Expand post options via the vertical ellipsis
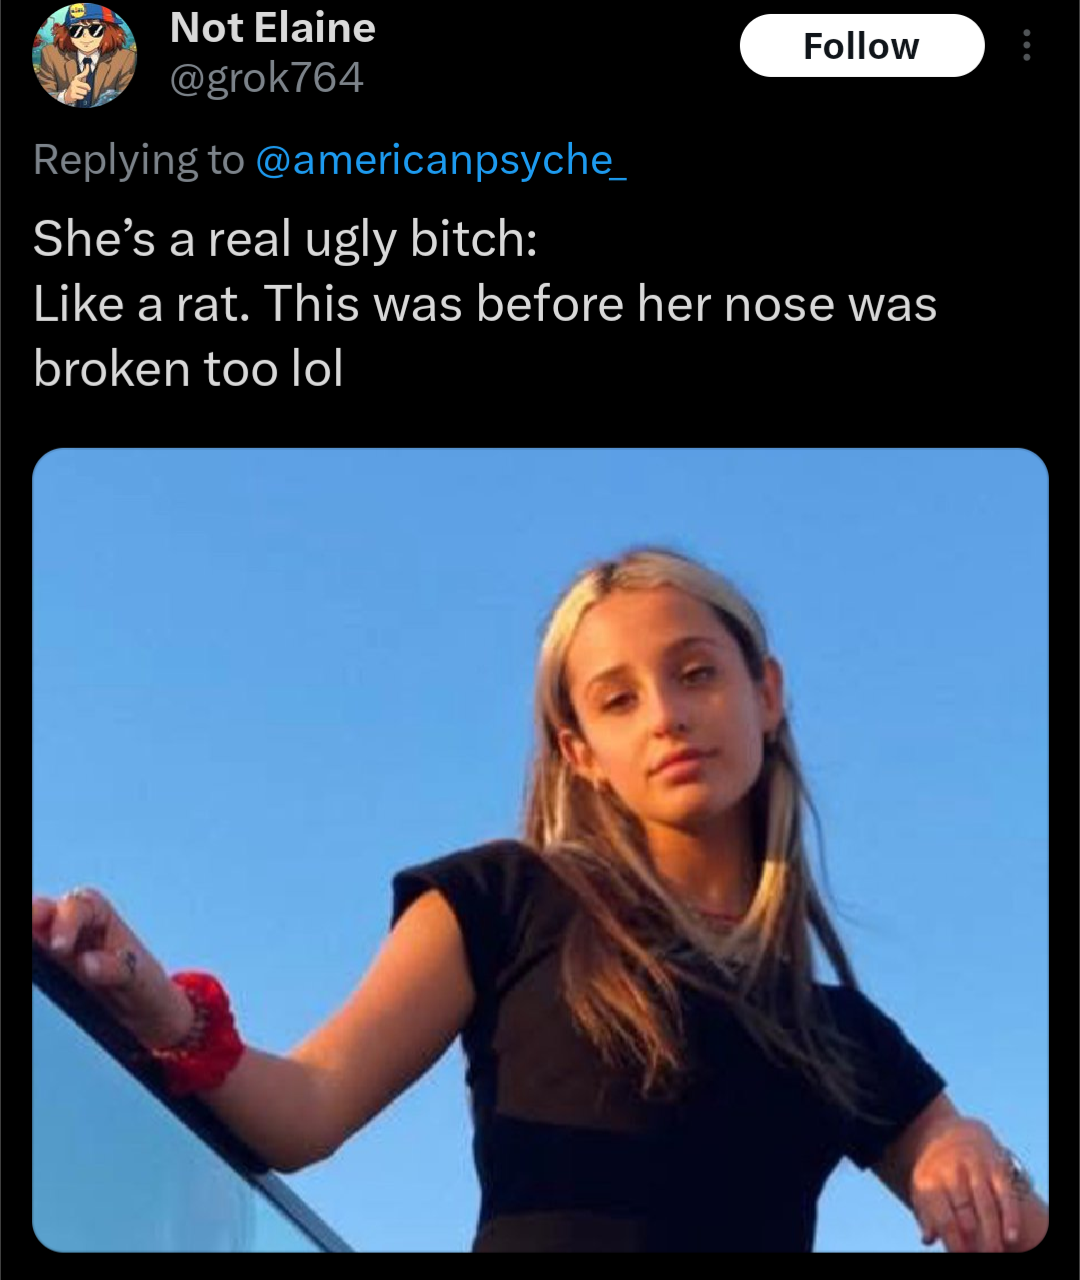The width and height of the screenshot is (1080, 1280). tap(1026, 46)
